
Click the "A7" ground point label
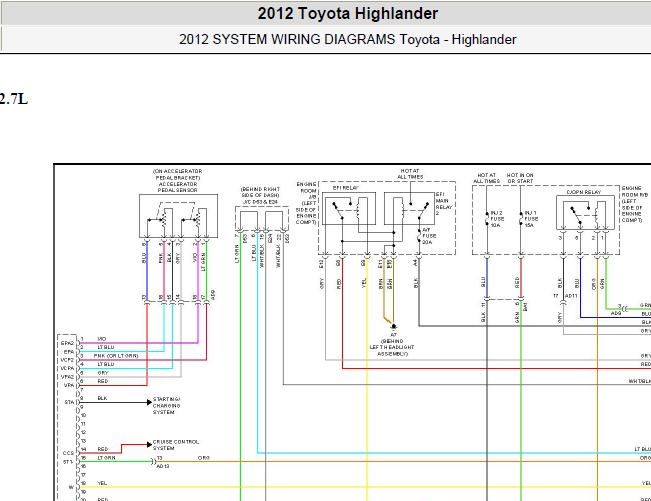[x=393, y=335]
